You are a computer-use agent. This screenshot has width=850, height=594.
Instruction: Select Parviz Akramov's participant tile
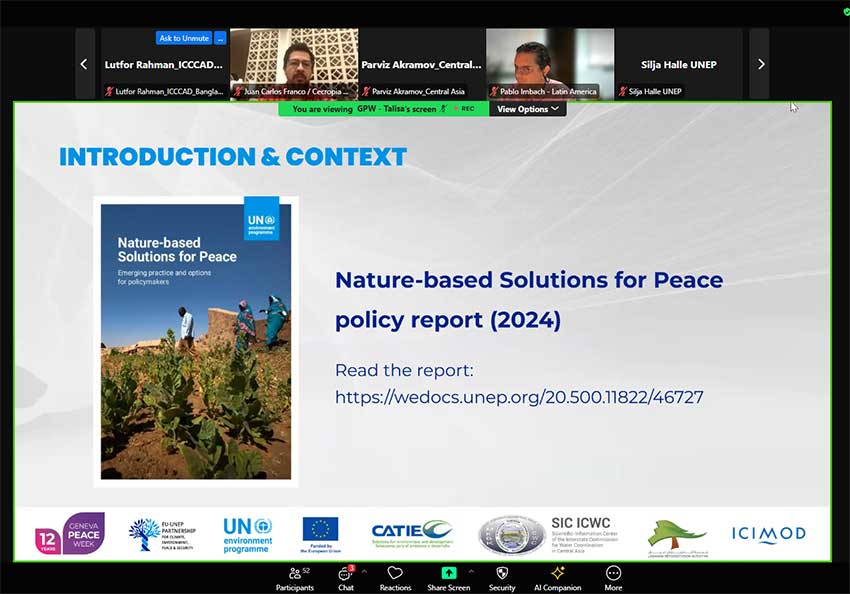[422, 64]
